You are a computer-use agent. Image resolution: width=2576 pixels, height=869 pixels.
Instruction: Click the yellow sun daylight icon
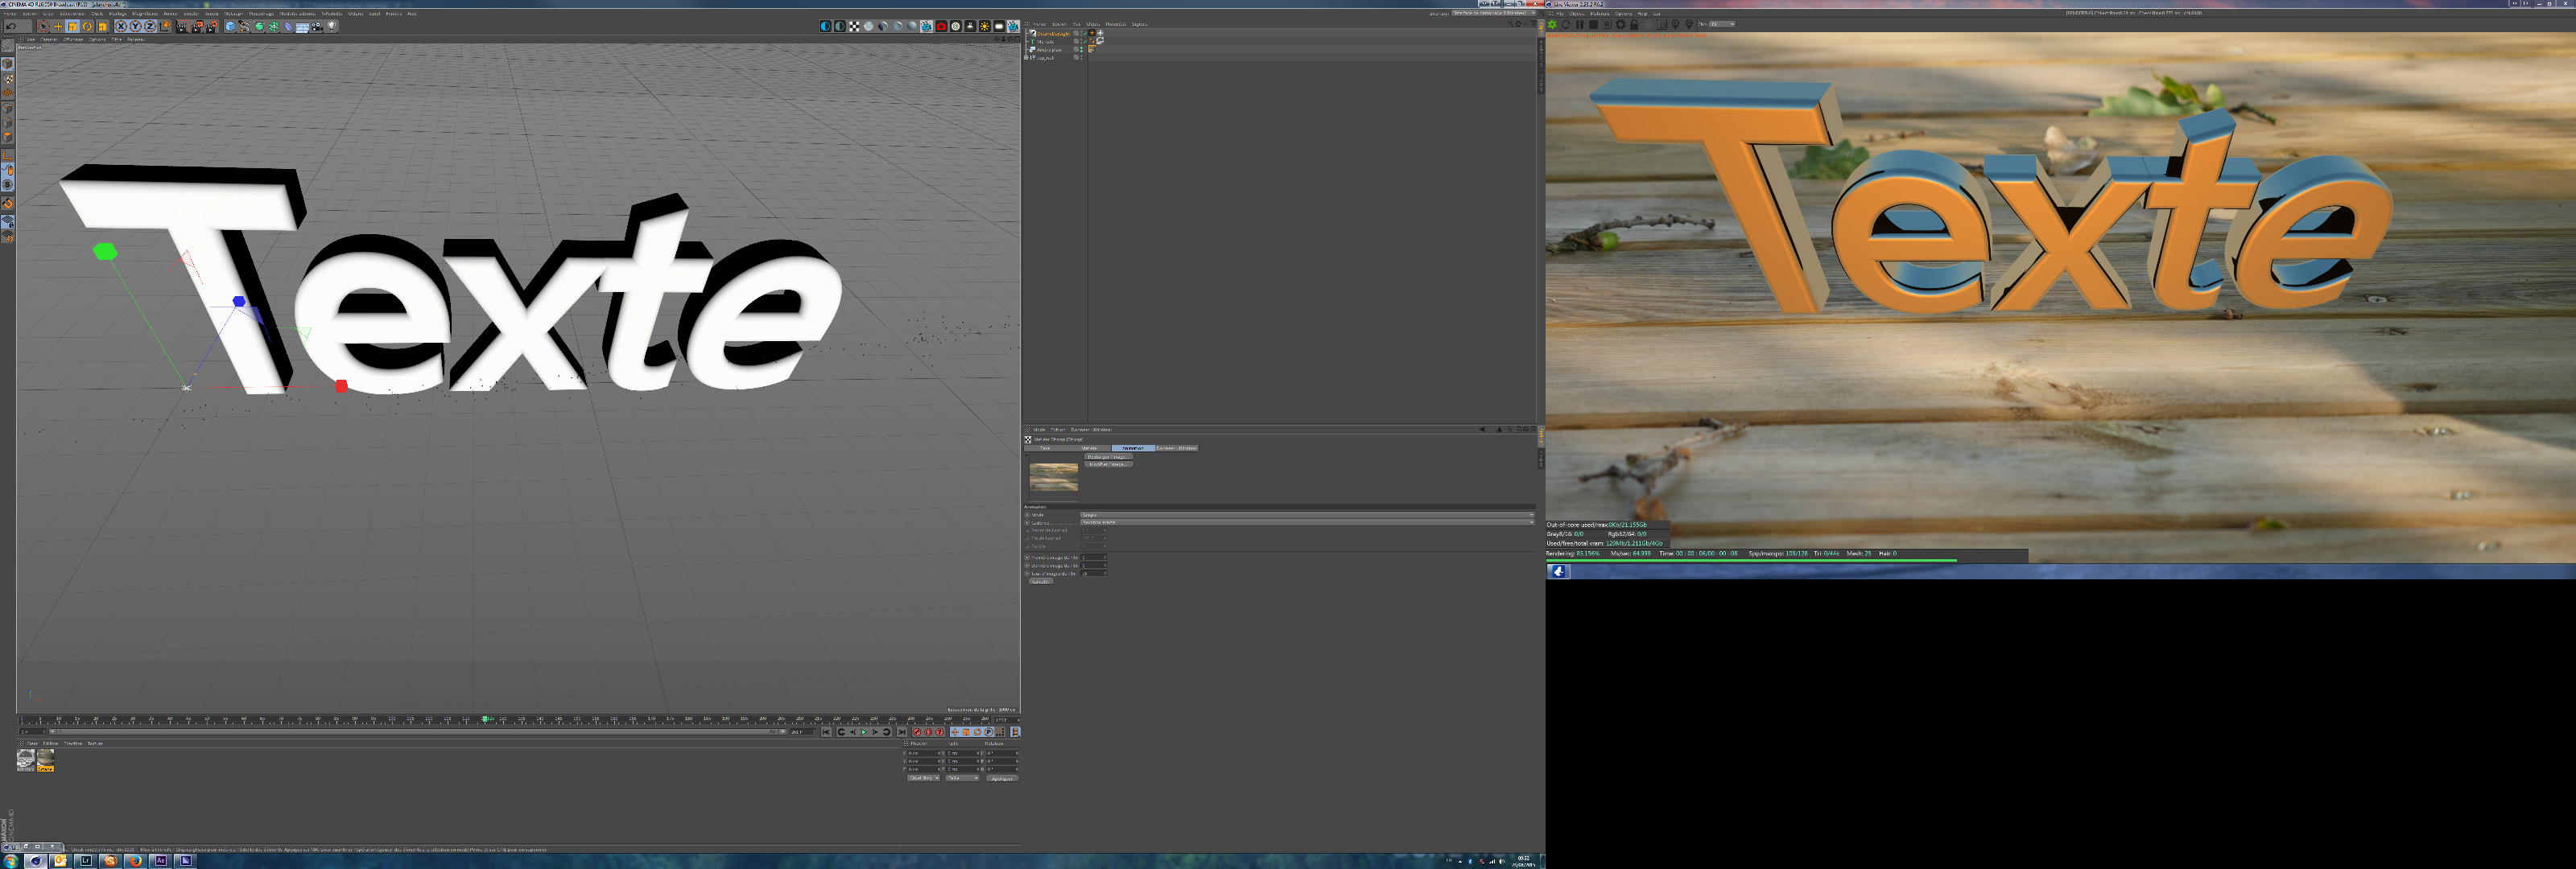pyautogui.click(x=985, y=27)
